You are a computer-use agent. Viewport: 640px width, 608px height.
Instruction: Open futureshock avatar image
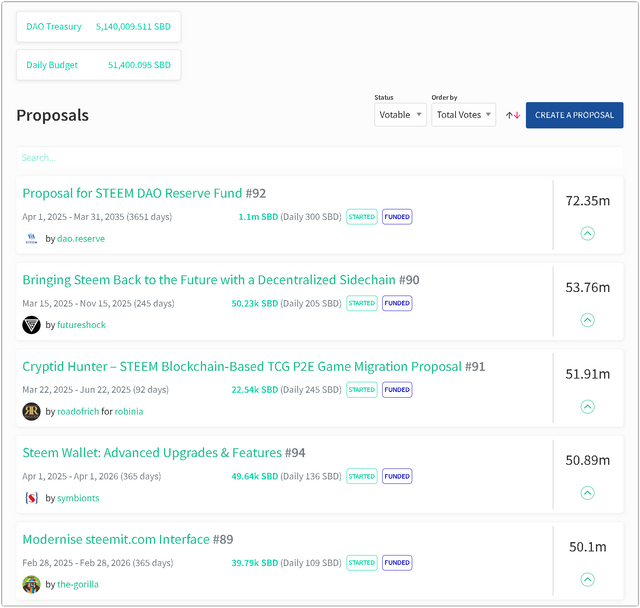coord(31,325)
